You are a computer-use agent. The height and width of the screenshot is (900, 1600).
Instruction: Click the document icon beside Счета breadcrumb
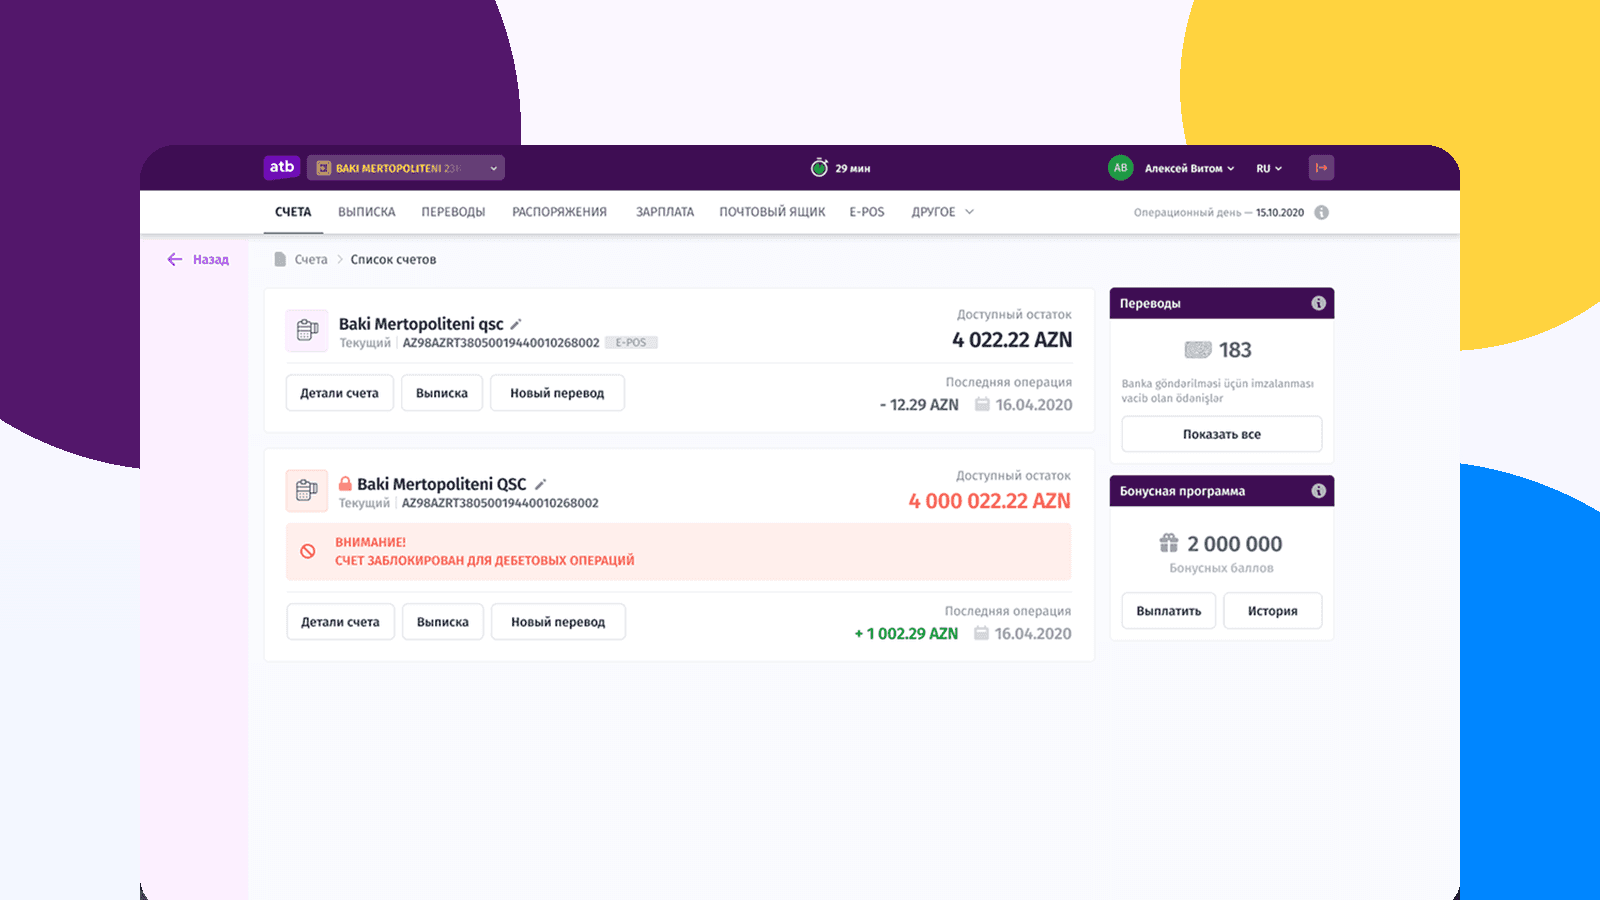coord(280,259)
